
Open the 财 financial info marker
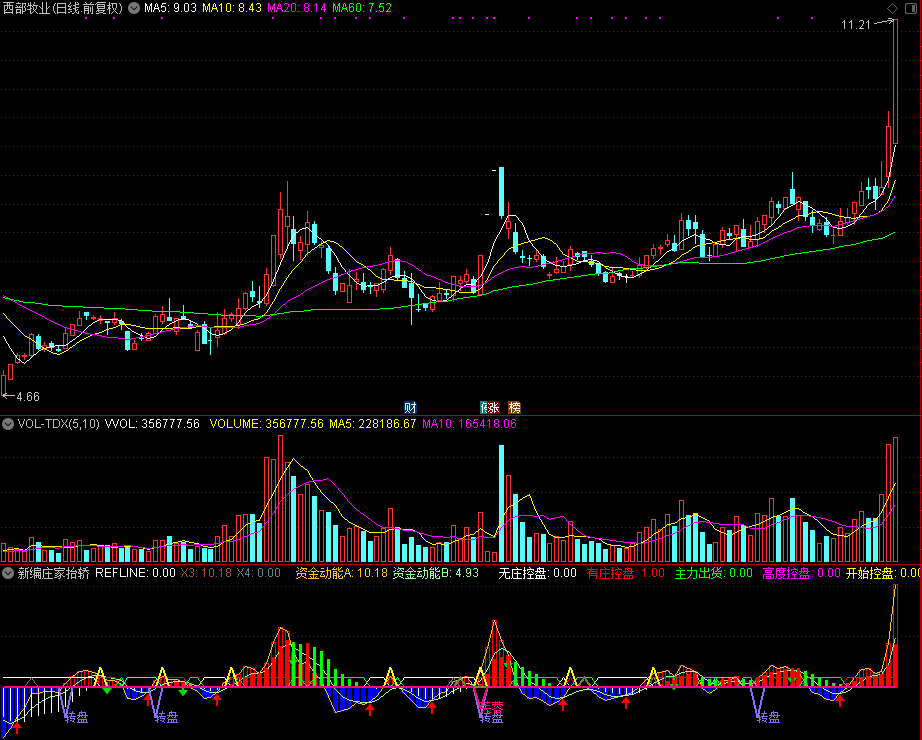[x=410, y=407]
